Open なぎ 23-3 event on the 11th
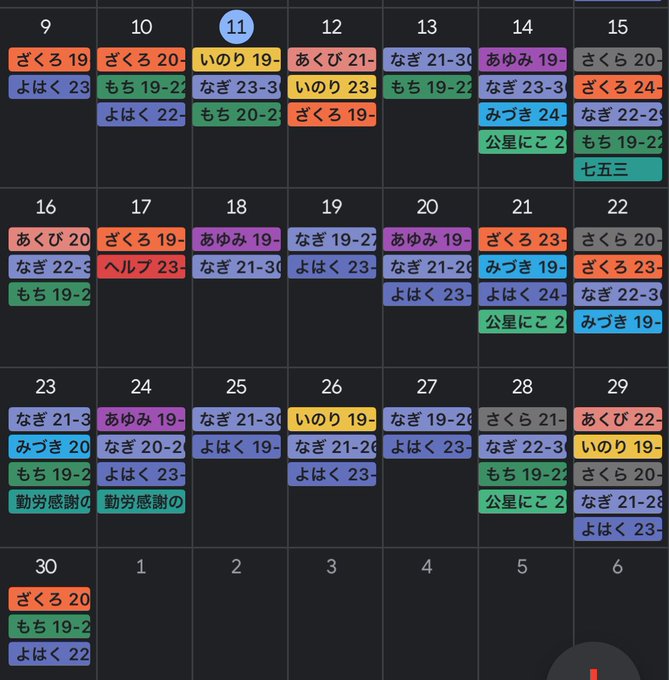Screen dimensions: 669x680 tap(237, 87)
